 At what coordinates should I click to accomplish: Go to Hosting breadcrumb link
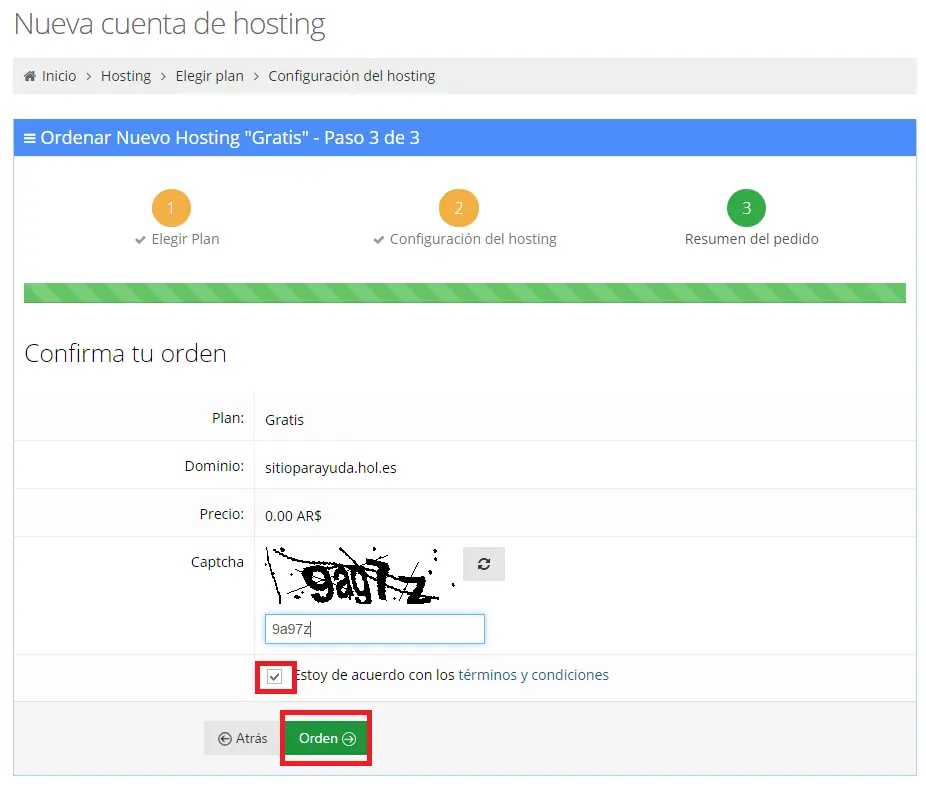point(126,76)
